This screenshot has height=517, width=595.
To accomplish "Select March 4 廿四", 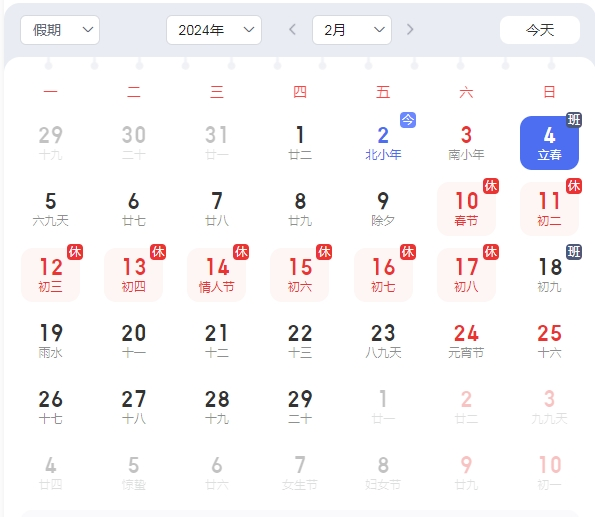I will [50, 473].
